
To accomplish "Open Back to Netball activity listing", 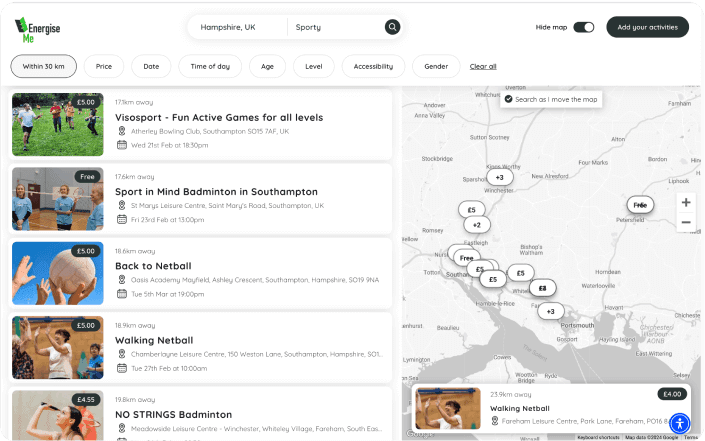I will click(x=153, y=266).
